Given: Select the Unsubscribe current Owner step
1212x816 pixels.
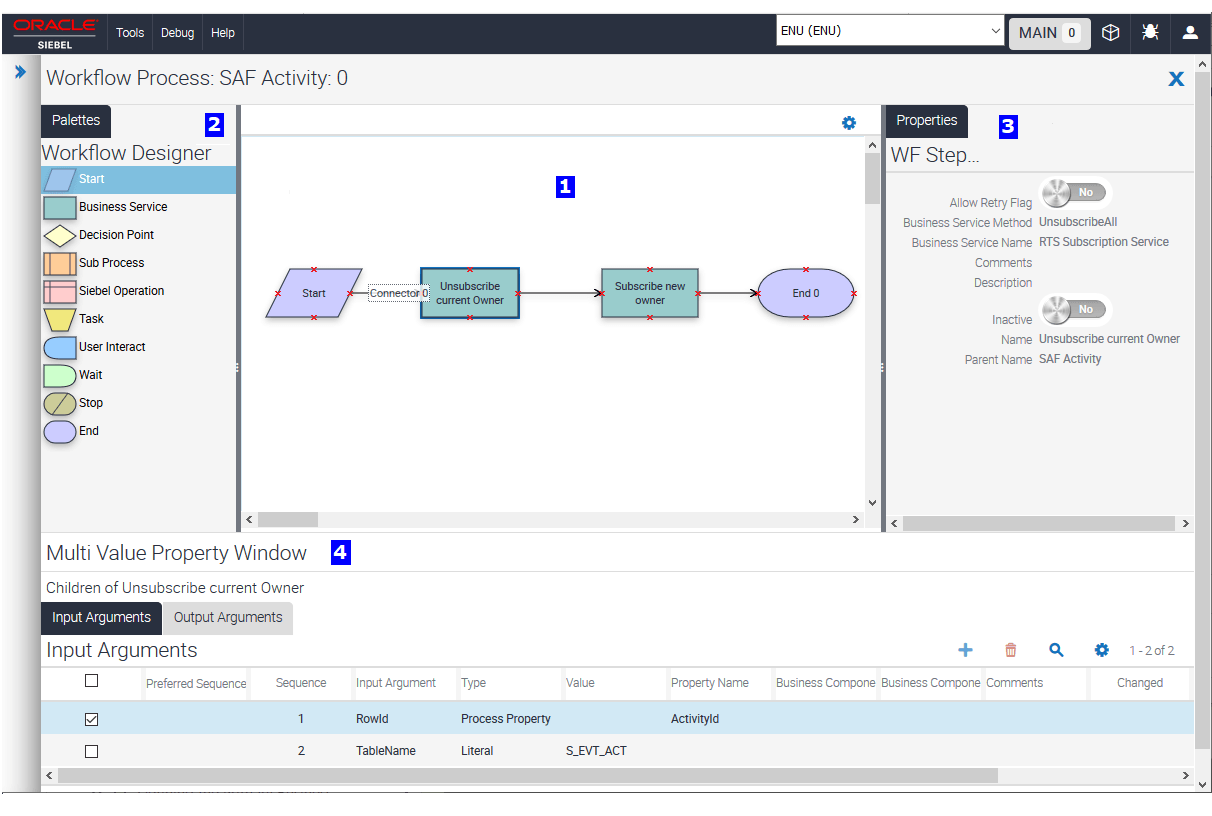Looking at the screenshot, I should pyautogui.click(x=470, y=293).
